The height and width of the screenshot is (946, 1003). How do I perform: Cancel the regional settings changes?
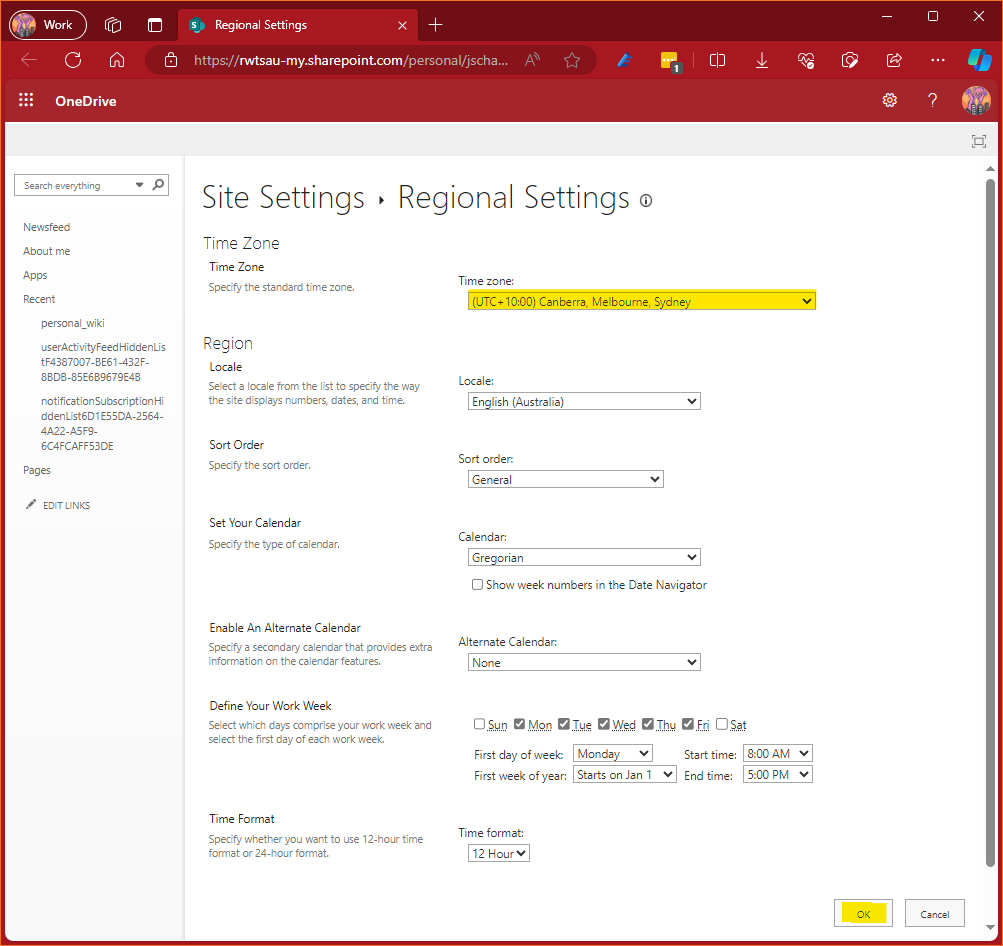pyautogui.click(x=935, y=913)
